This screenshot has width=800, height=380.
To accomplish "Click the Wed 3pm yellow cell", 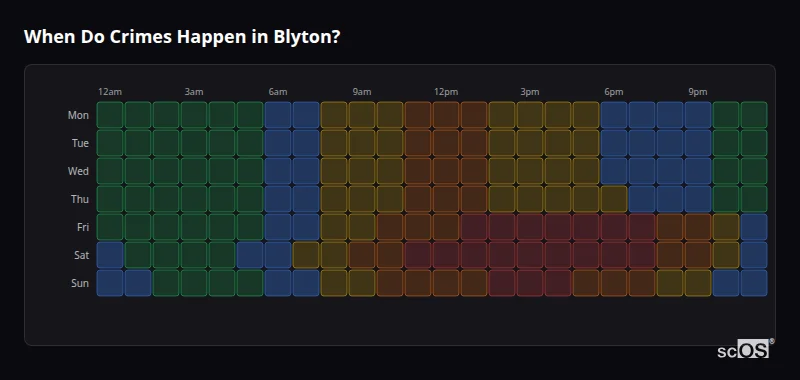I will pyautogui.click(x=530, y=171).
